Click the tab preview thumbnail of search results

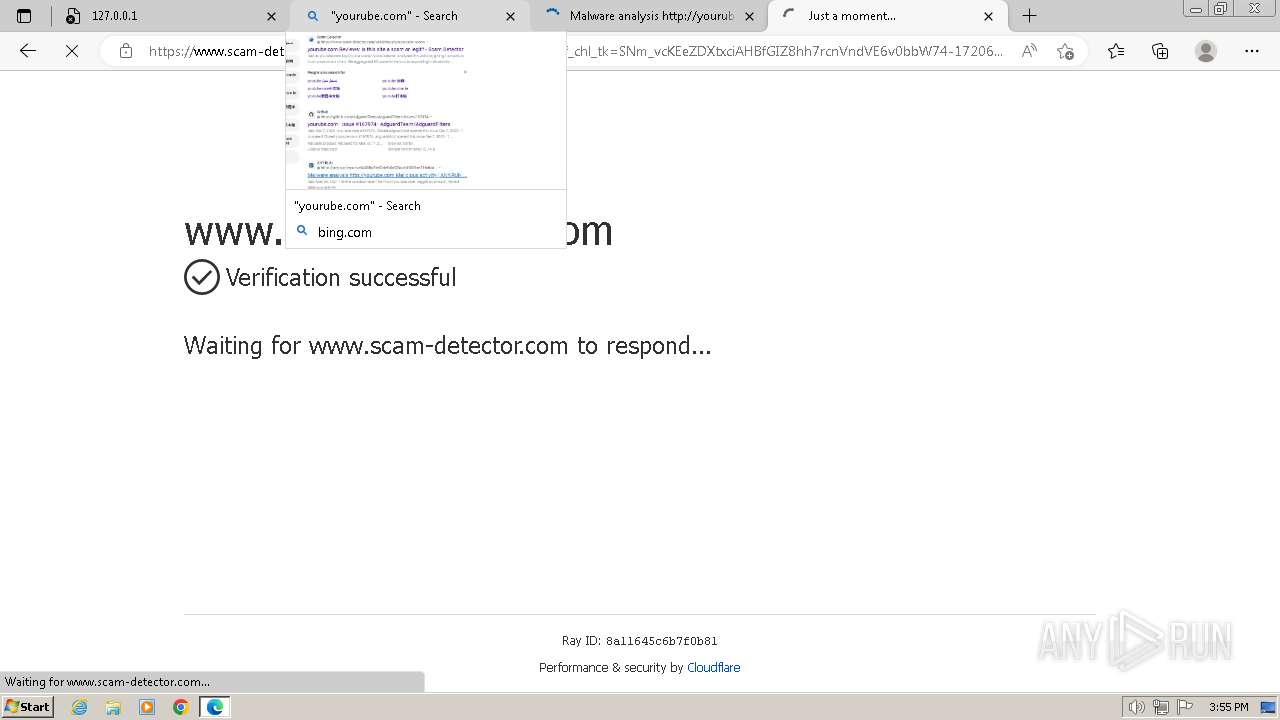point(426,111)
